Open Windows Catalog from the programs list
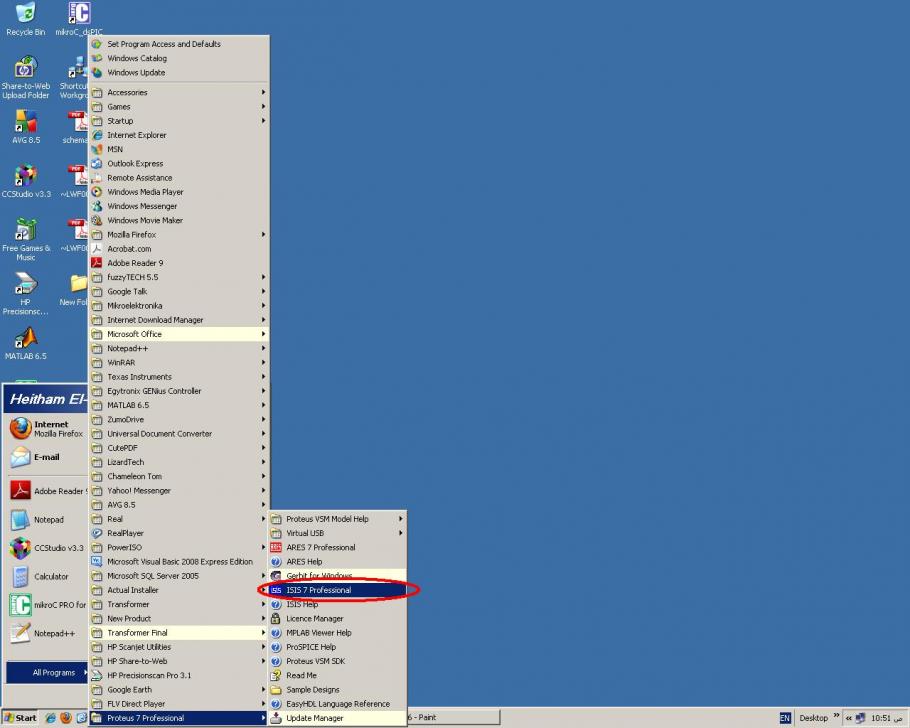Viewport: 910px width, 728px height. pos(179,58)
